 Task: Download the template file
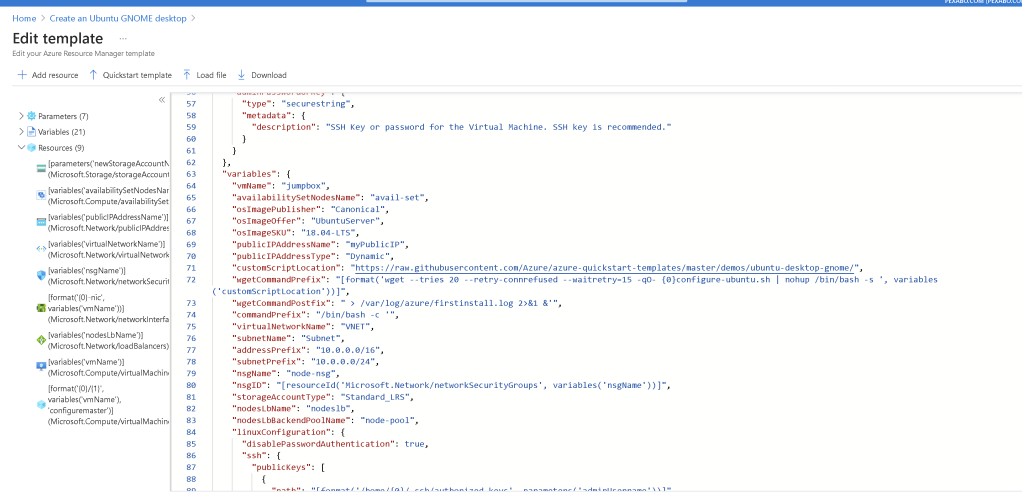pyautogui.click(x=269, y=75)
